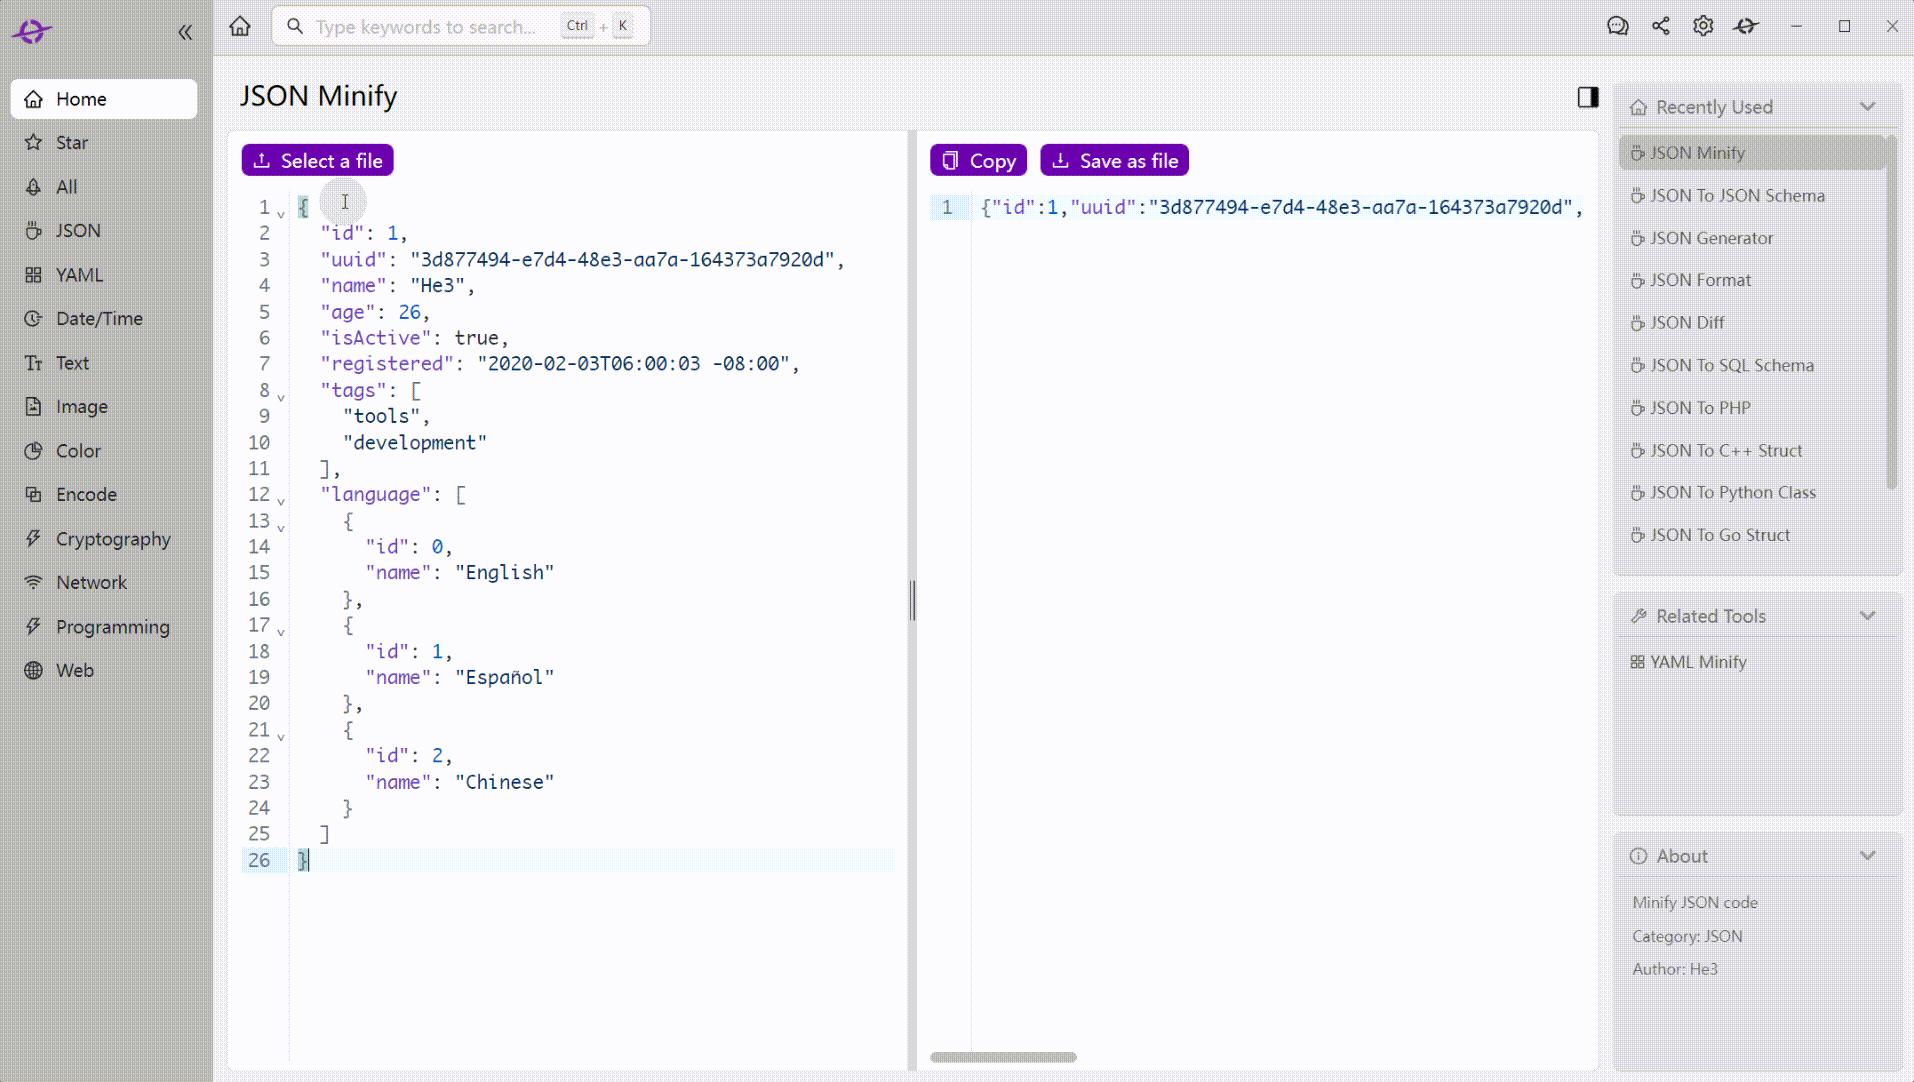Open settings via the gear icon

click(1703, 26)
